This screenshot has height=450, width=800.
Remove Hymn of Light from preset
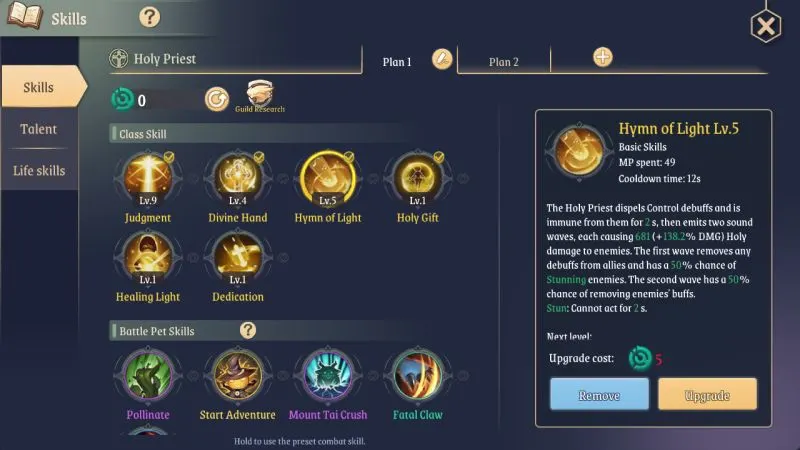pos(599,394)
